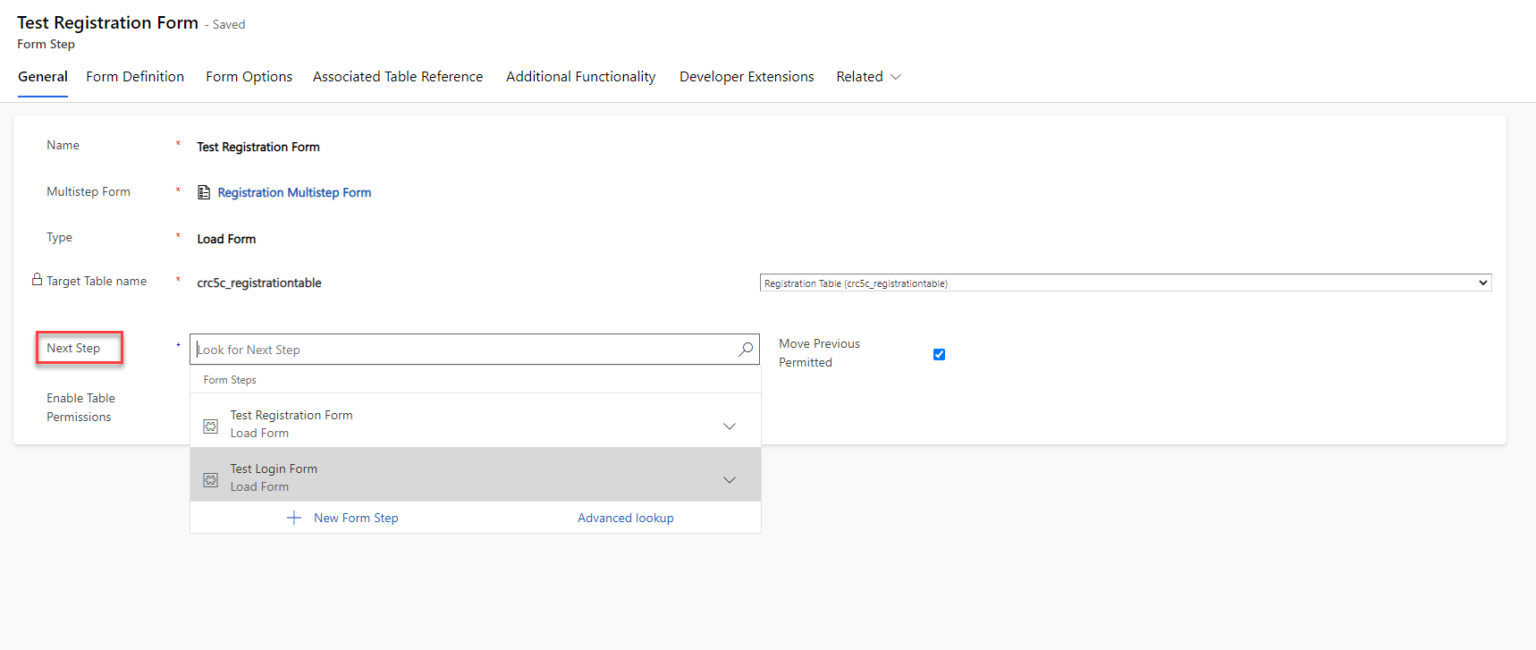This screenshot has width=1536, height=650.
Task: Switch to the Form Definition tab
Action: coord(135,77)
